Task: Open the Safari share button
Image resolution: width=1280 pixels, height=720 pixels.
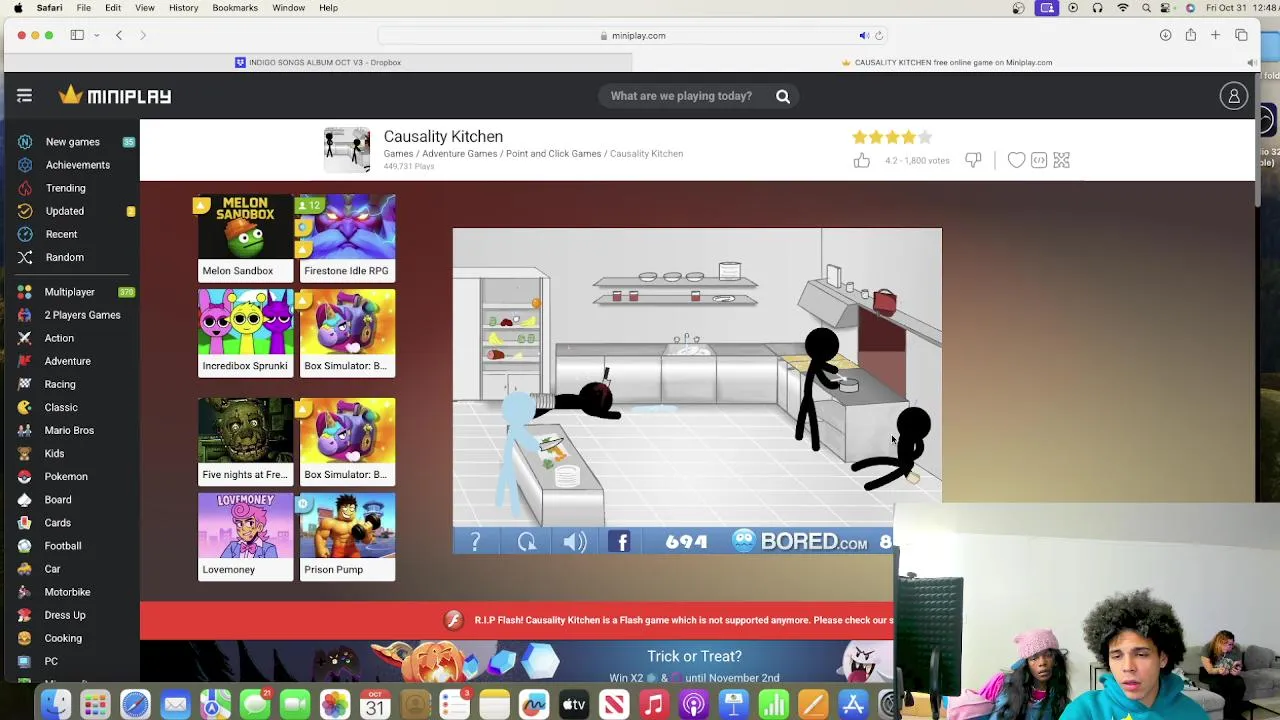Action: pos(1190,35)
